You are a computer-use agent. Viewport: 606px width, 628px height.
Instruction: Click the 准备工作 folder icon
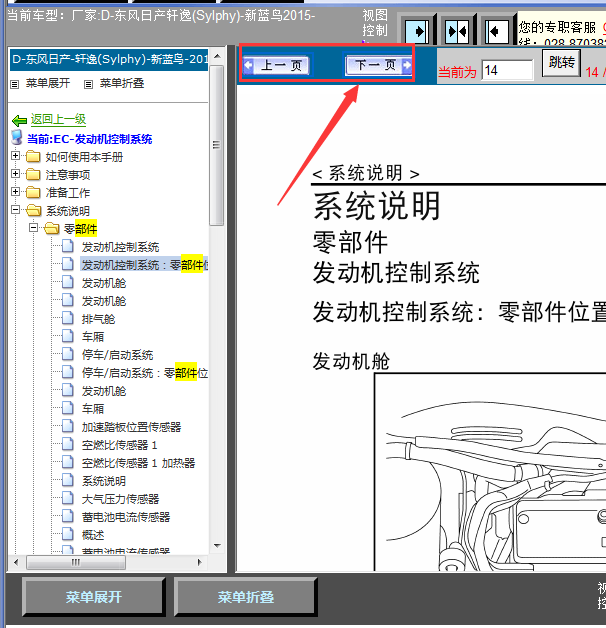click(33, 192)
